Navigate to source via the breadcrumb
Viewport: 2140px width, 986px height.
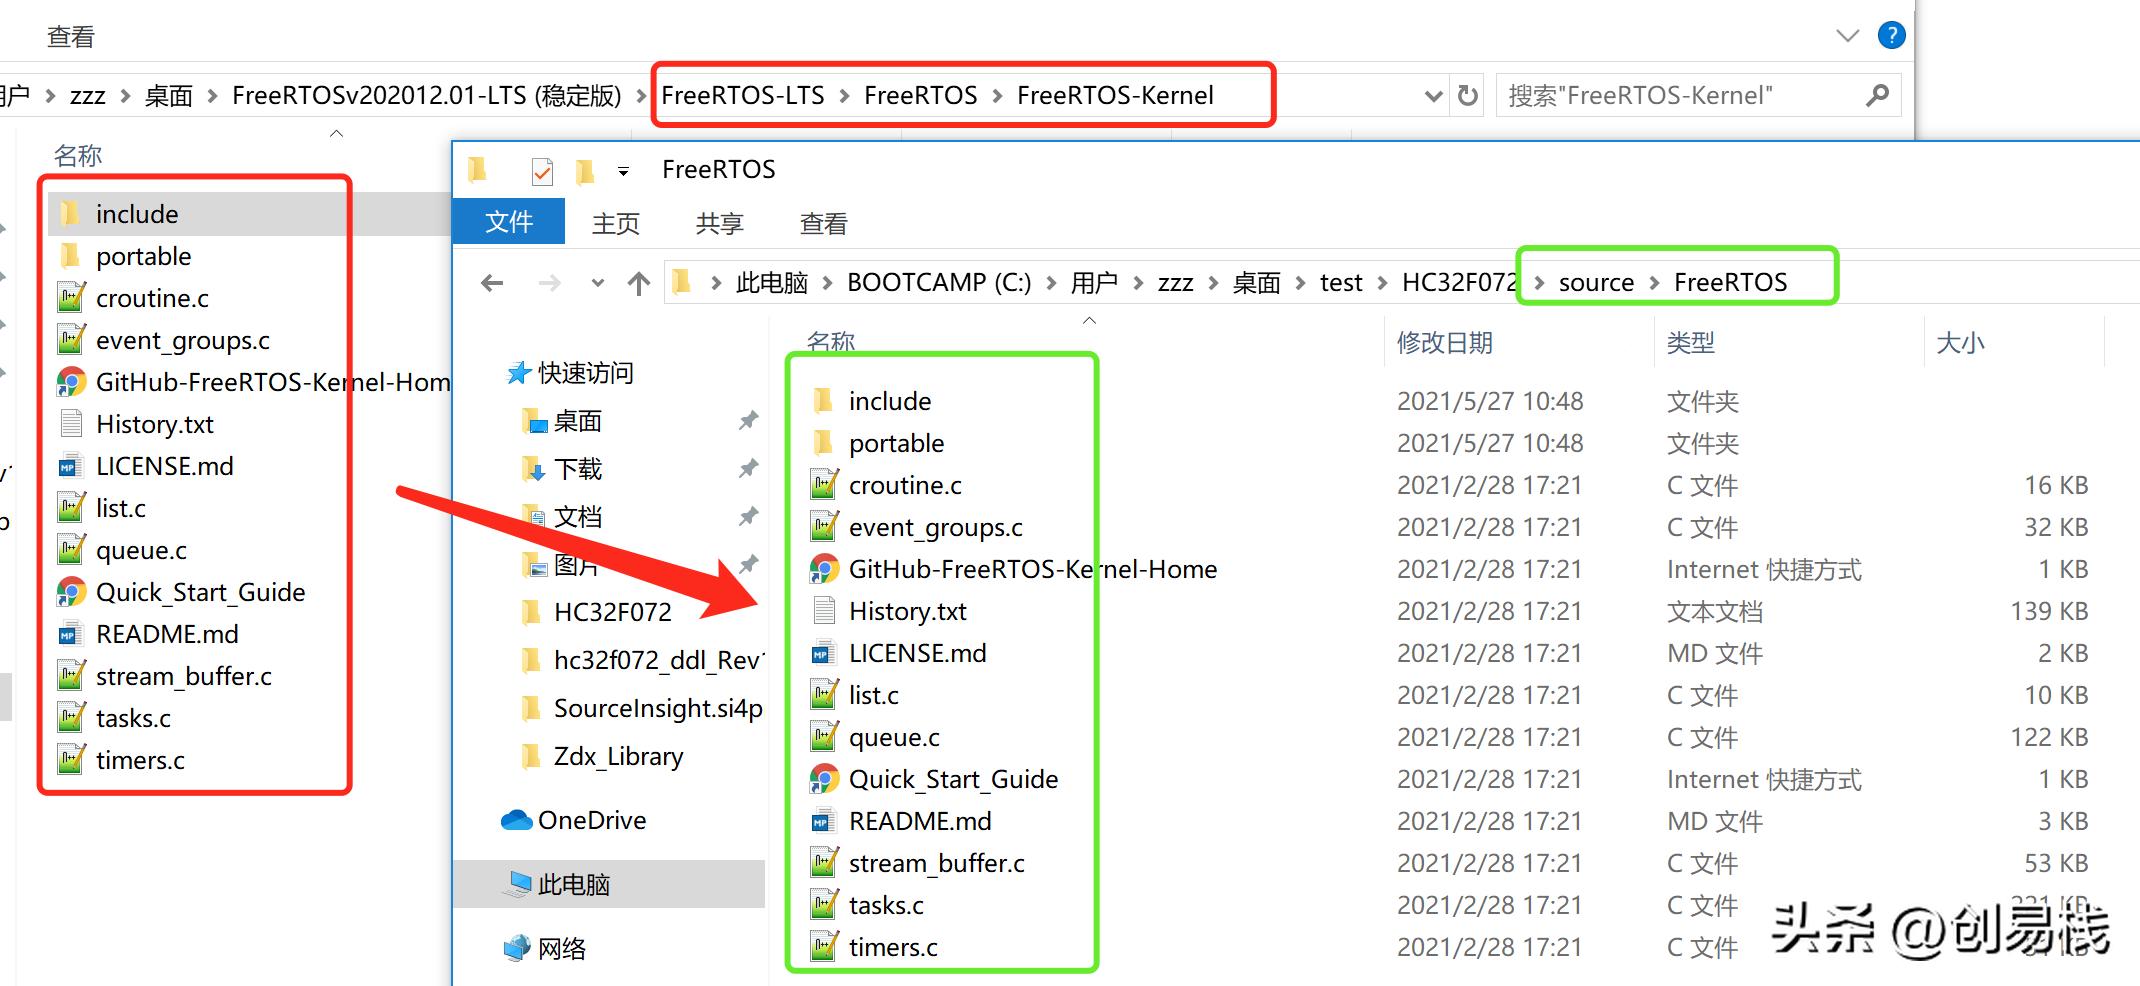pos(1596,282)
